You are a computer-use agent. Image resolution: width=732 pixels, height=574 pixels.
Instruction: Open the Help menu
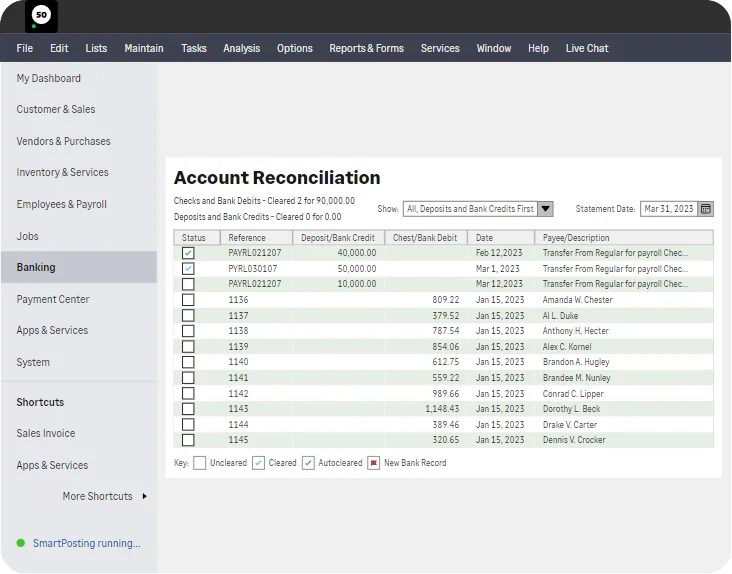click(x=538, y=48)
